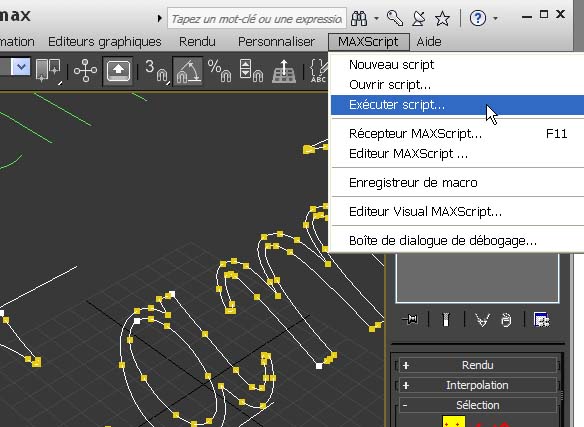
Task: Open the Rendu menu
Action: (x=197, y=41)
